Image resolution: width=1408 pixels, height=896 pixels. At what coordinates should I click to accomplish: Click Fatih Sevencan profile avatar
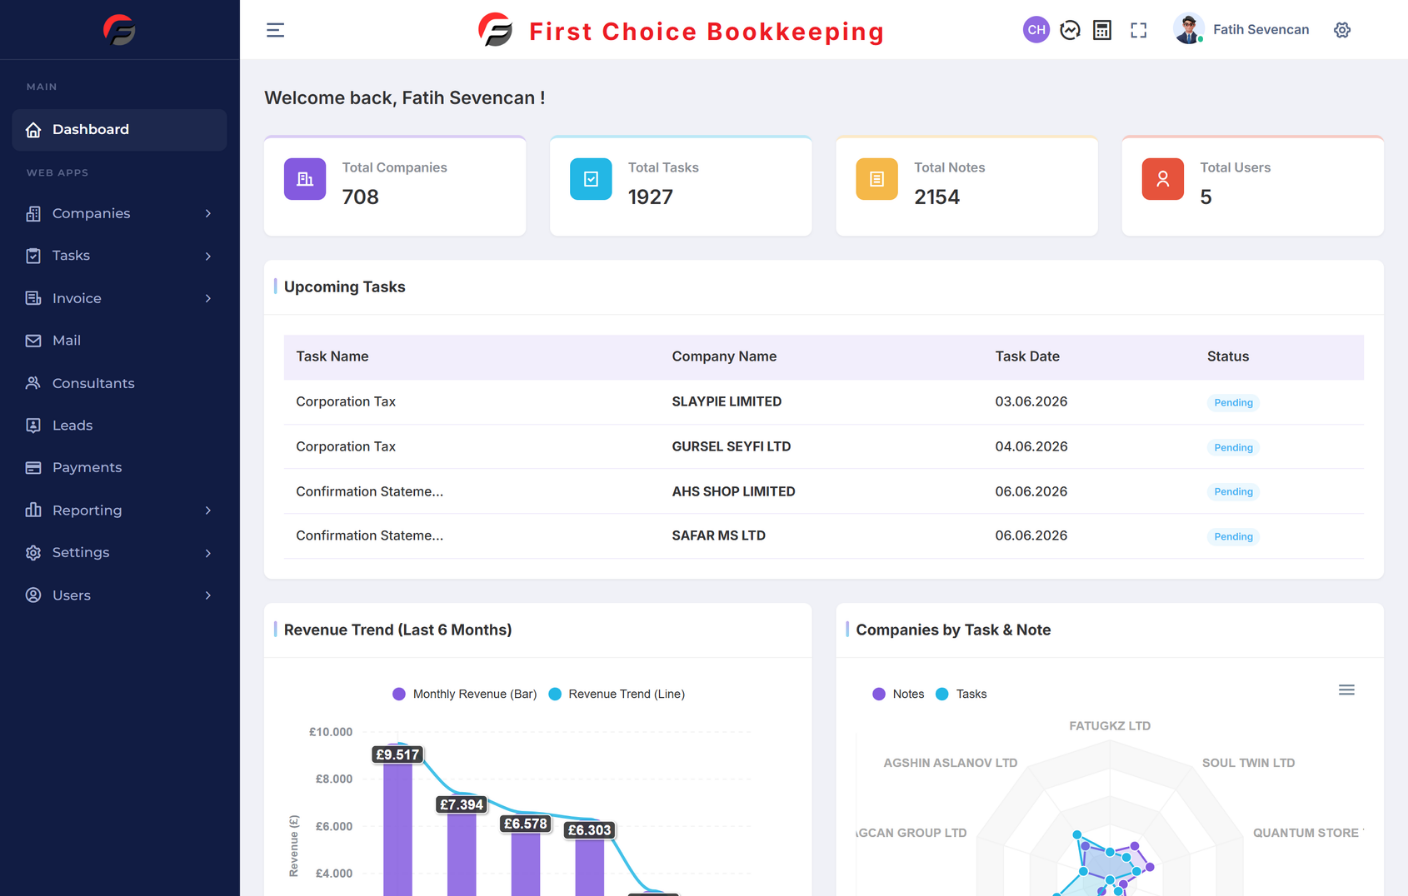tap(1188, 29)
